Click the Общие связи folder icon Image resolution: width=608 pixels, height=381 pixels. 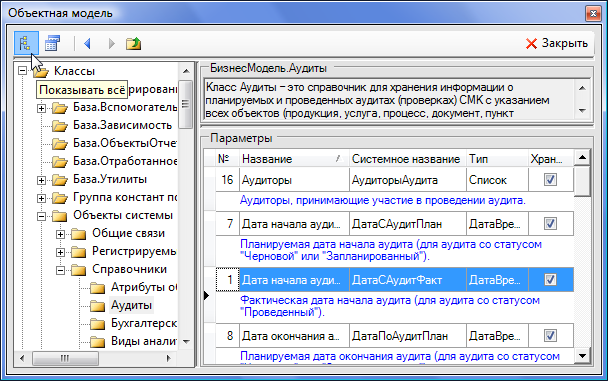79,234
